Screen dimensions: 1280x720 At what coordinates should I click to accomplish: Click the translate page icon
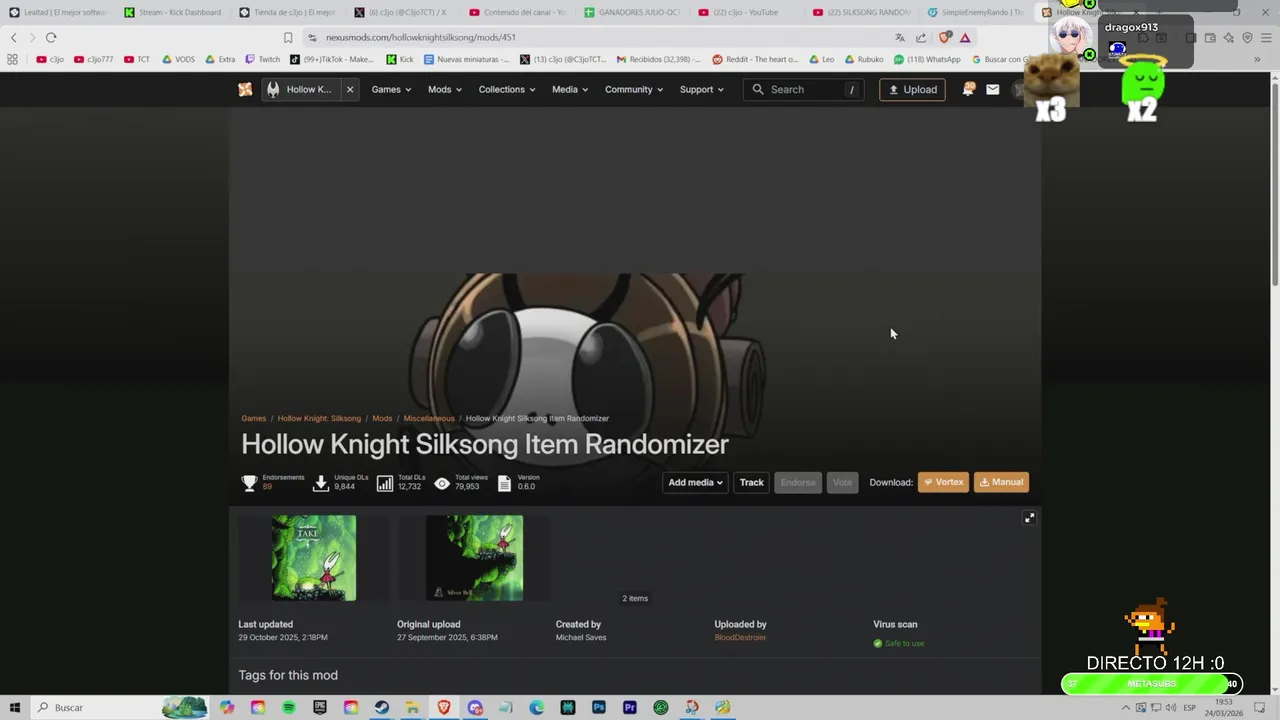coord(900,37)
